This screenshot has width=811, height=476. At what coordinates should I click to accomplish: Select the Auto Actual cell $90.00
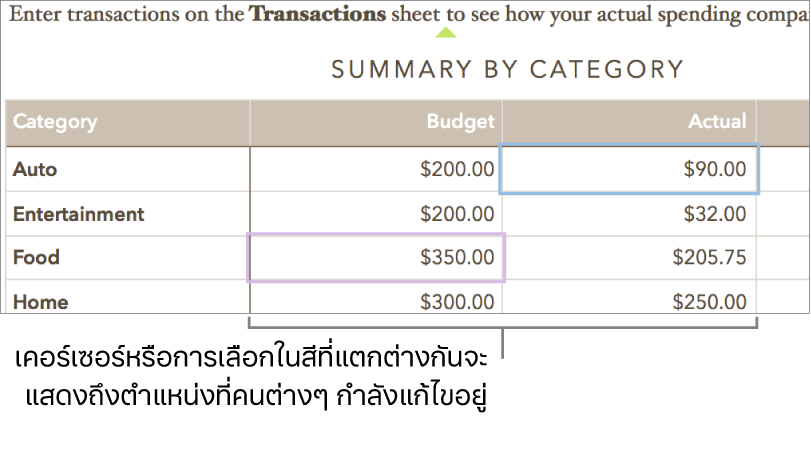click(629, 169)
